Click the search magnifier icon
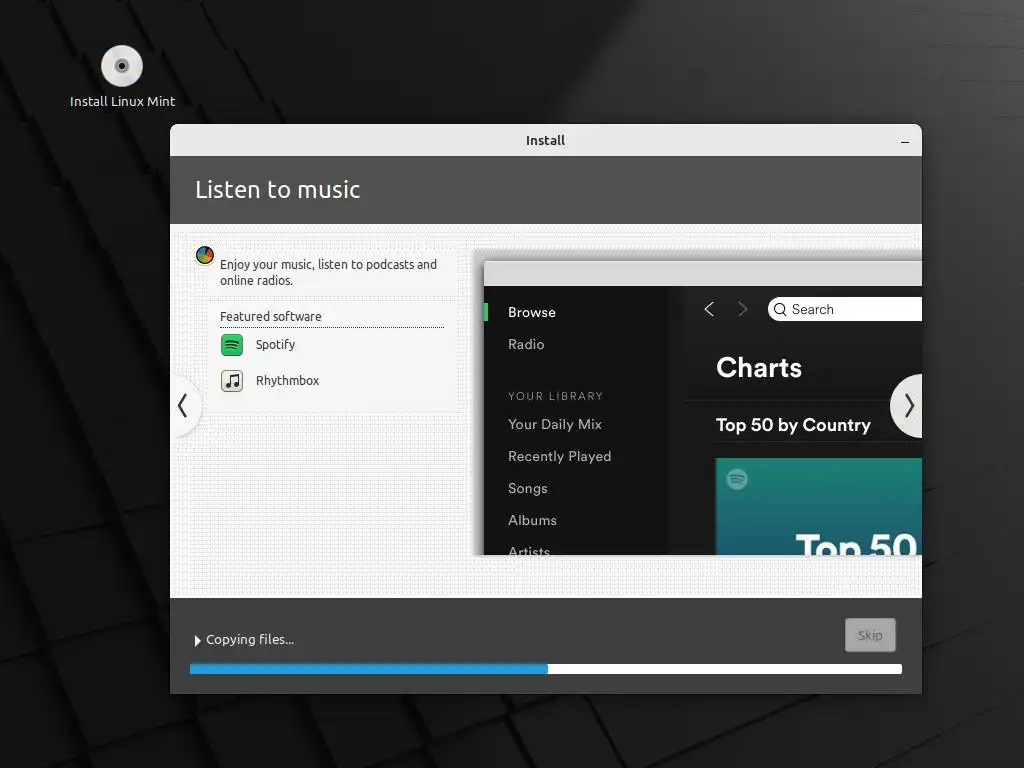 tap(780, 310)
